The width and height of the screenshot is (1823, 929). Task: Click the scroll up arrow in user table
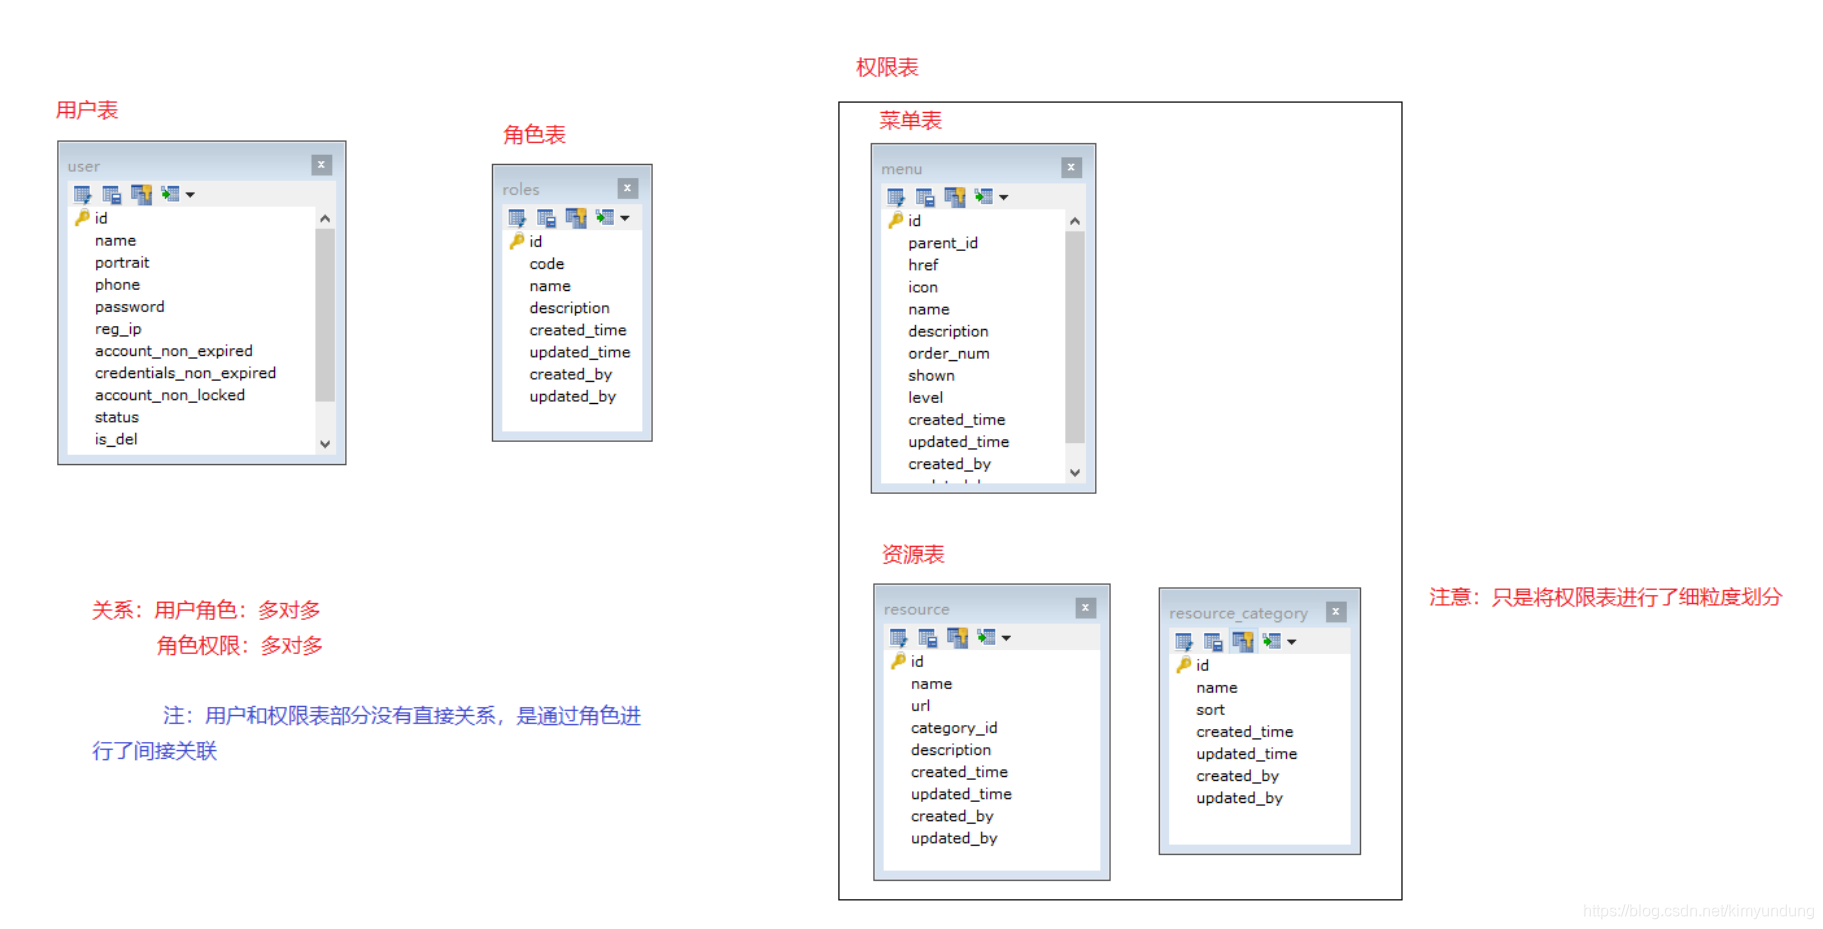coord(325,218)
